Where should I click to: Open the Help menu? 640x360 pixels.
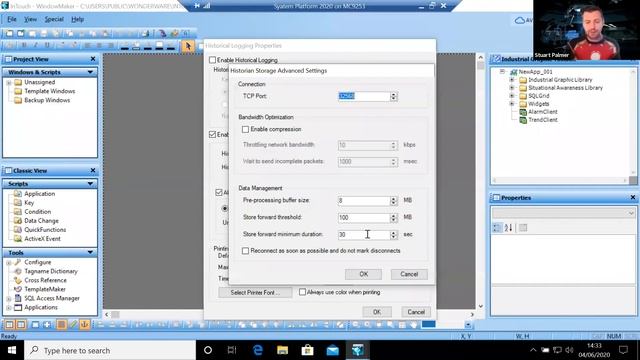(77, 19)
